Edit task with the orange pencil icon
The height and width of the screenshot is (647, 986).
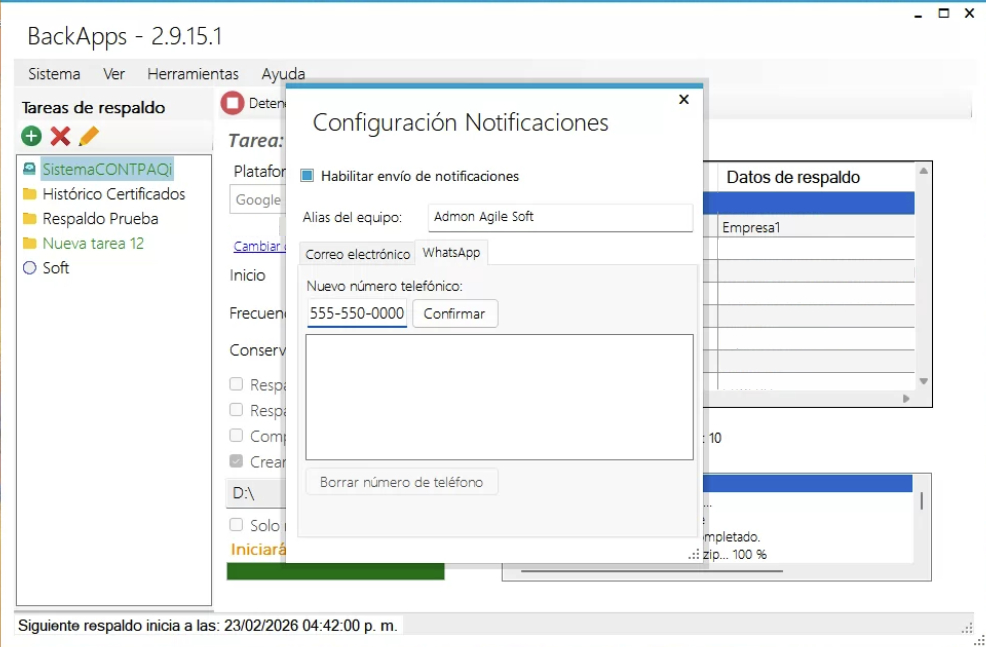pyautogui.click(x=89, y=136)
